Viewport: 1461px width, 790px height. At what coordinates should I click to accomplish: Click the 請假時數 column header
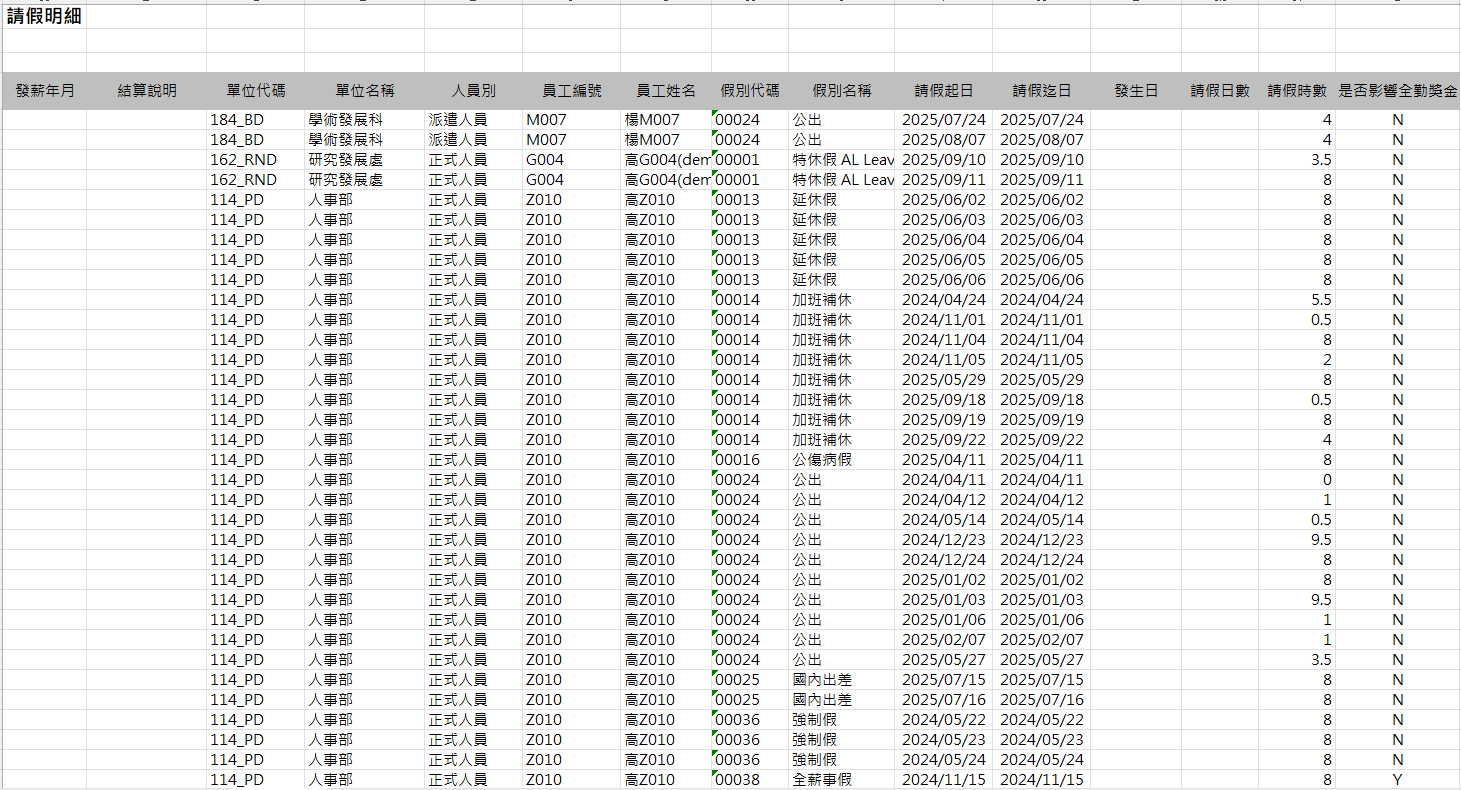point(1297,91)
